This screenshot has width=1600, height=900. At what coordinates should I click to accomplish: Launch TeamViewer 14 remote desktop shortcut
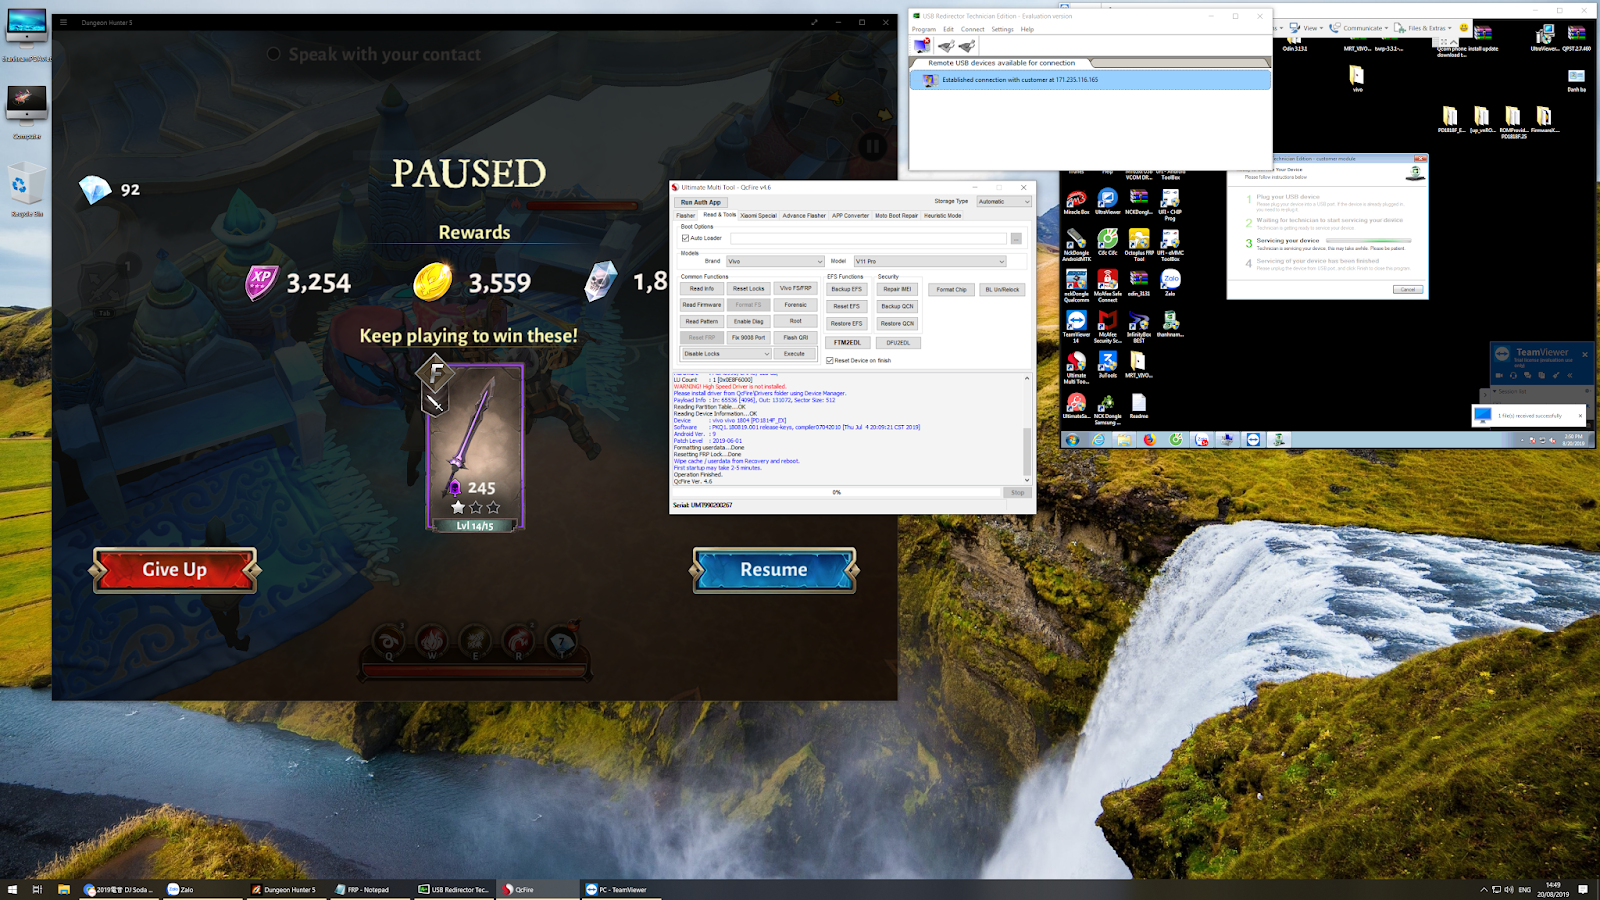1076,327
